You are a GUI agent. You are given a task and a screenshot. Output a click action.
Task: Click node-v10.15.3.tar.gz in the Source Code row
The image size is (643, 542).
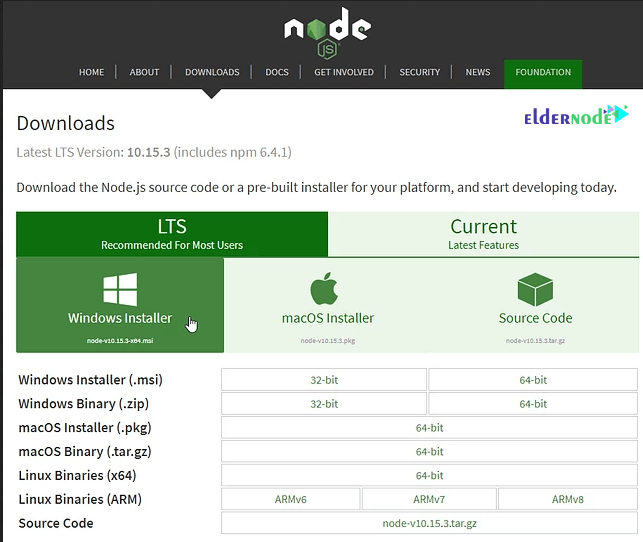click(x=429, y=523)
